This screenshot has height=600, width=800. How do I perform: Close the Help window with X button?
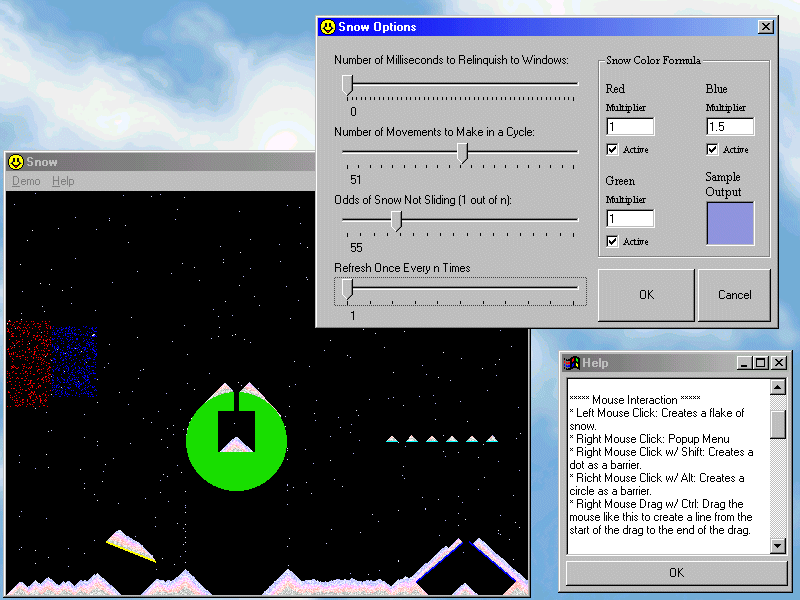pyautogui.click(x=779, y=363)
